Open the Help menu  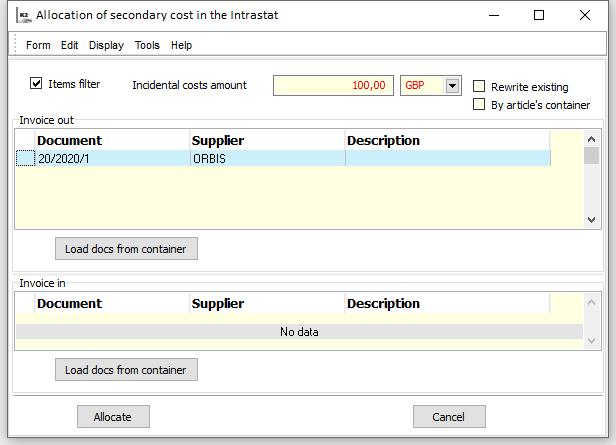pyautogui.click(x=181, y=45)
